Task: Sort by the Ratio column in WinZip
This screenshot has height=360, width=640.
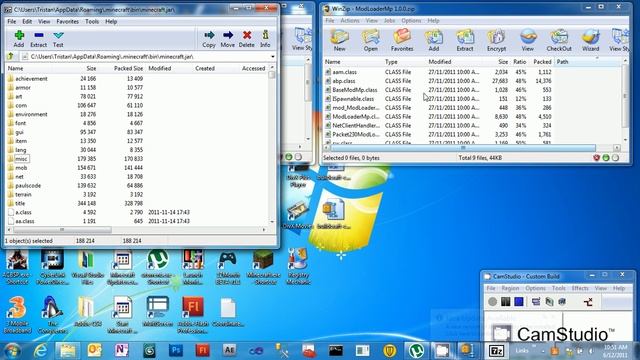Action: [519, 62]
